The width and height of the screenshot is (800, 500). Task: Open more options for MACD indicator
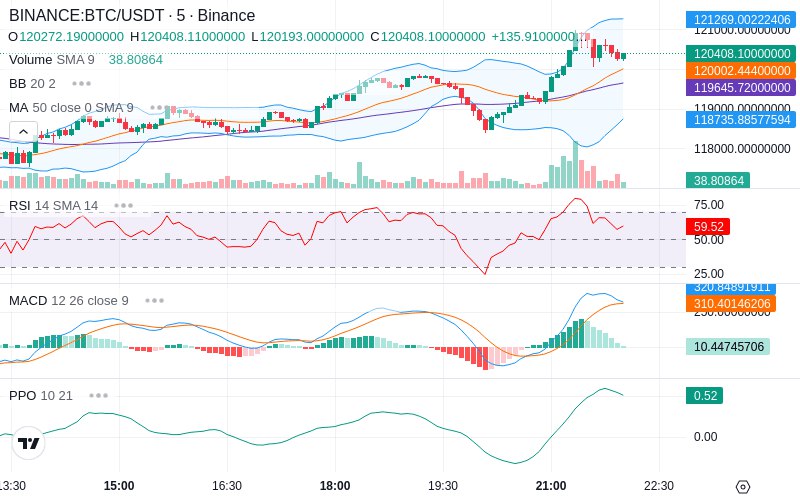coord(154,301)
